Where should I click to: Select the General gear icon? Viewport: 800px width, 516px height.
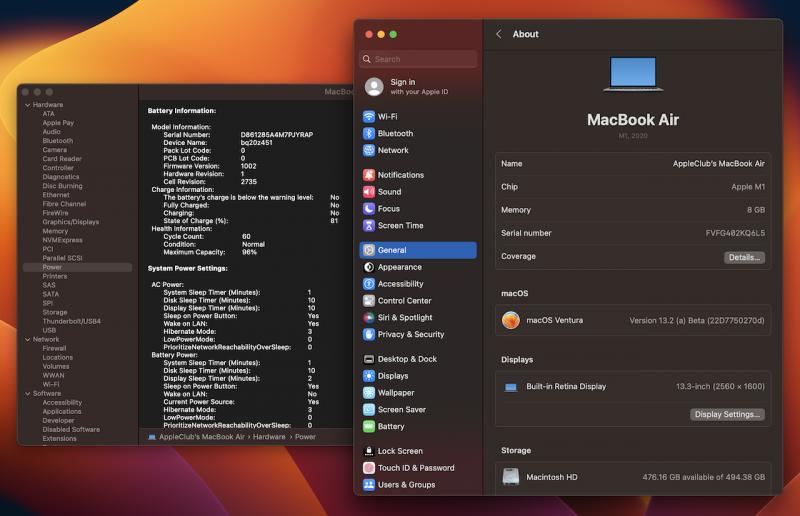pos(368,250)
